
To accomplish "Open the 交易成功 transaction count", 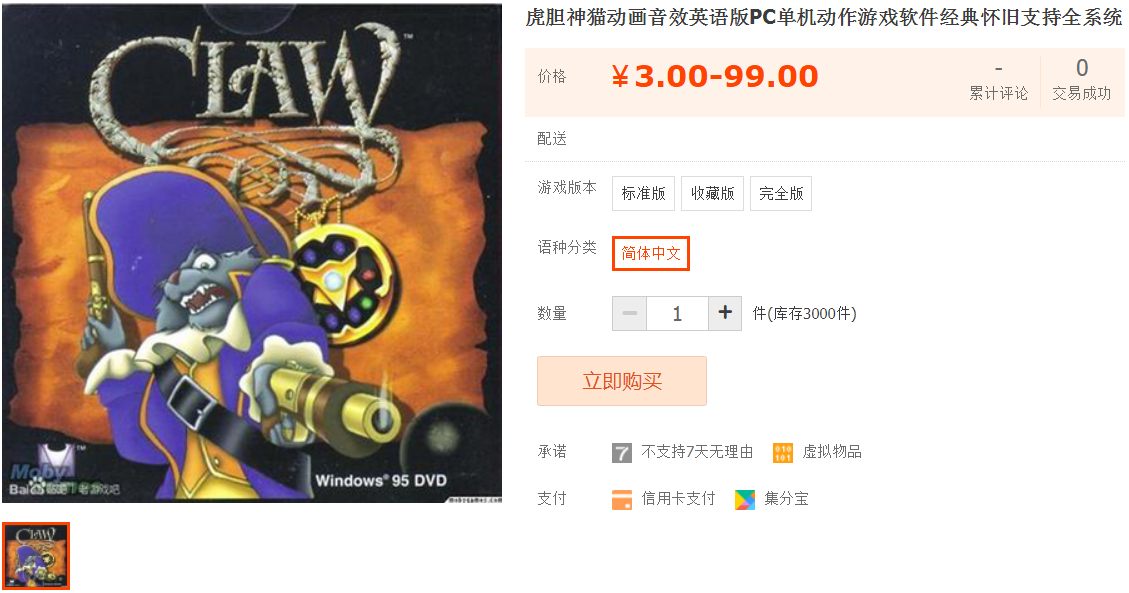I will coord(1081,81).
